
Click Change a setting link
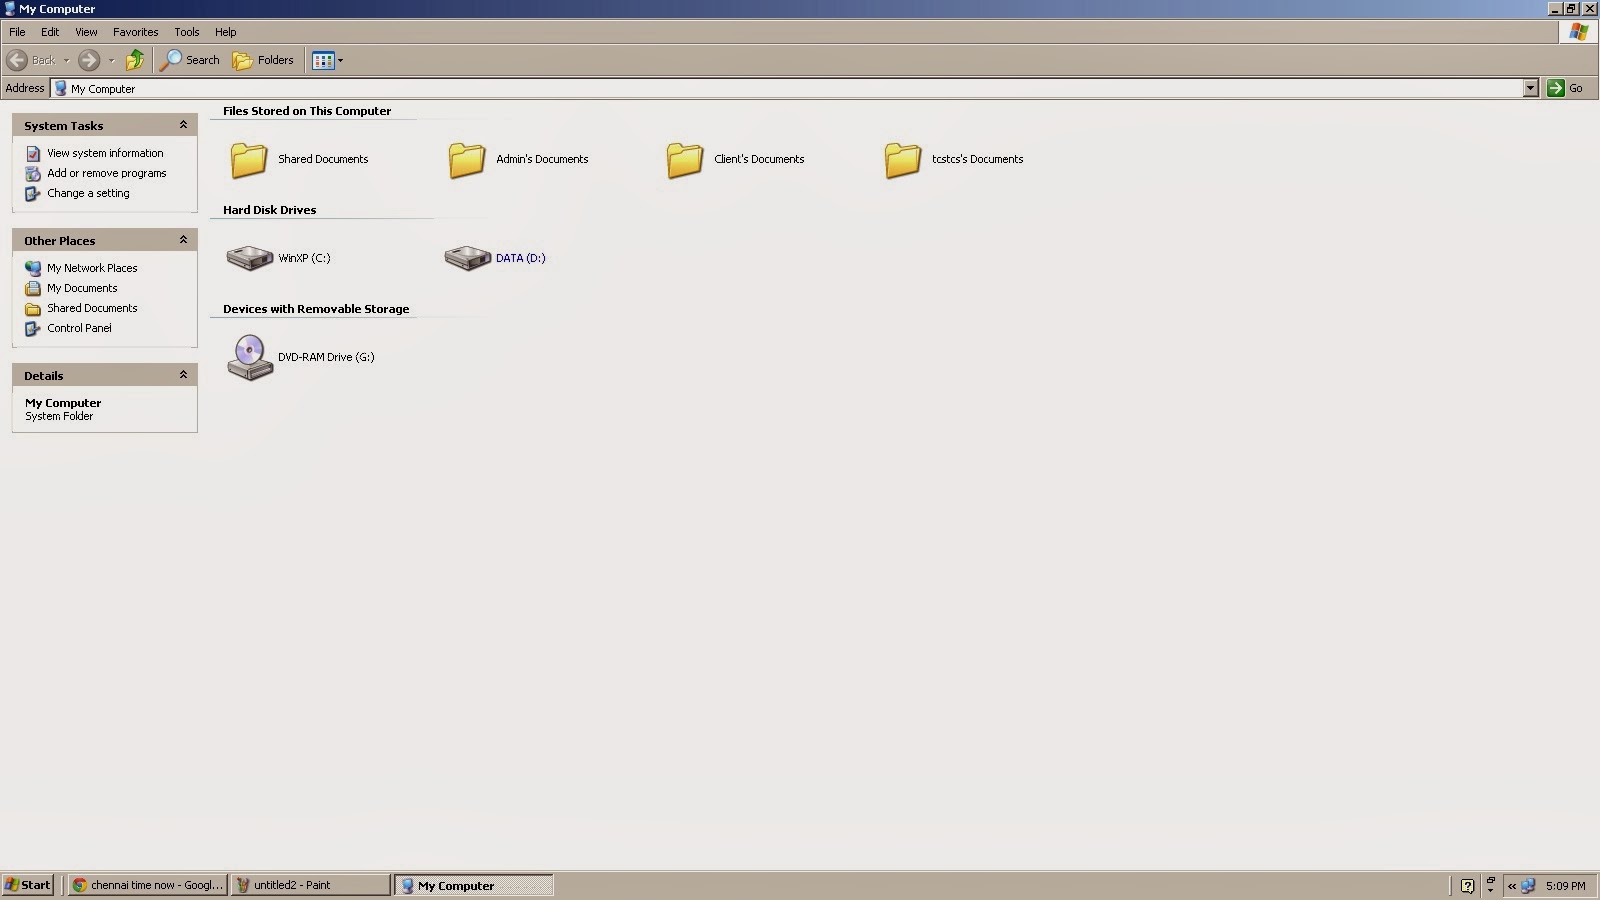88,193
